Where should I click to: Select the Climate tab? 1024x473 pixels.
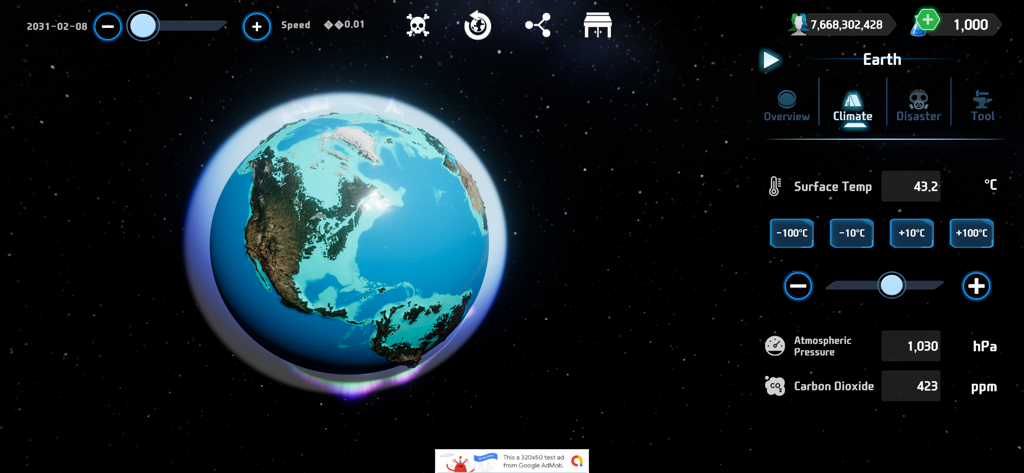click(x=852, y=108)
